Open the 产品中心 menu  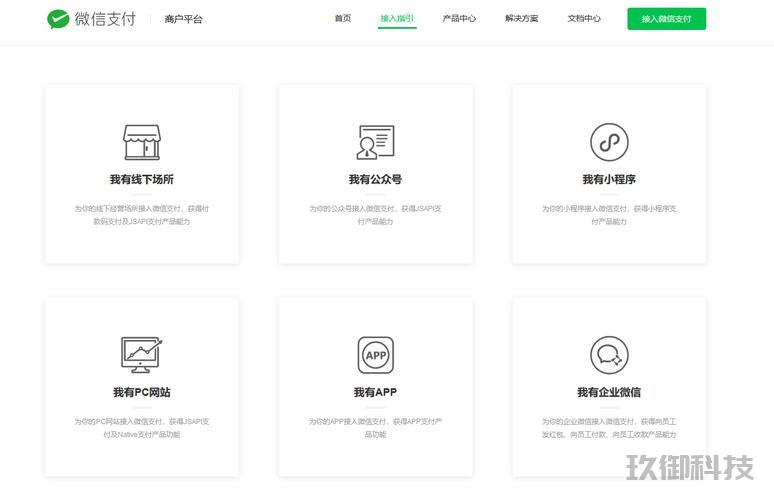459,19
